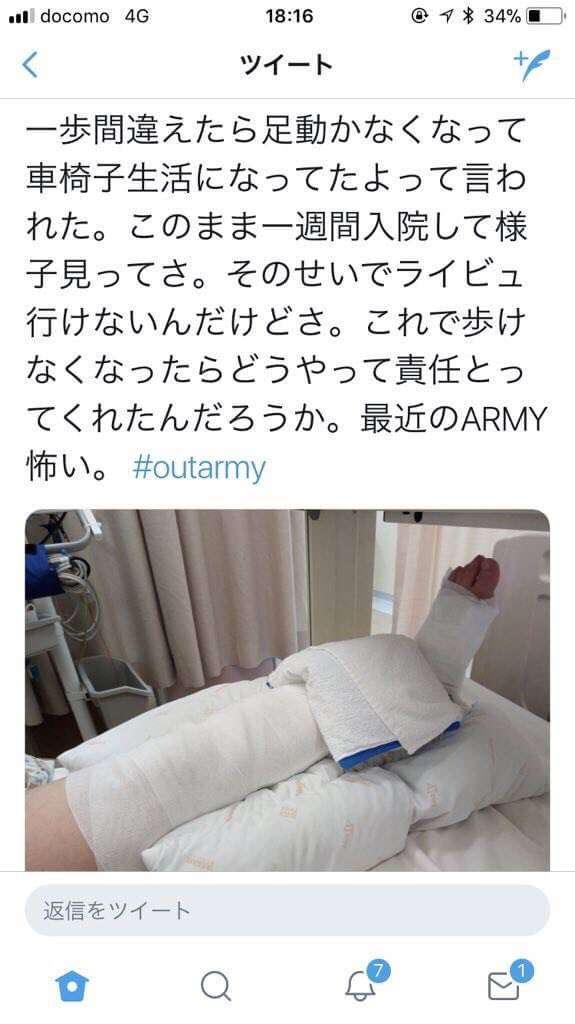575x1024 pixels.
Task: Tap the battery indicator in status bar
Action: click(x=544, y=16)
